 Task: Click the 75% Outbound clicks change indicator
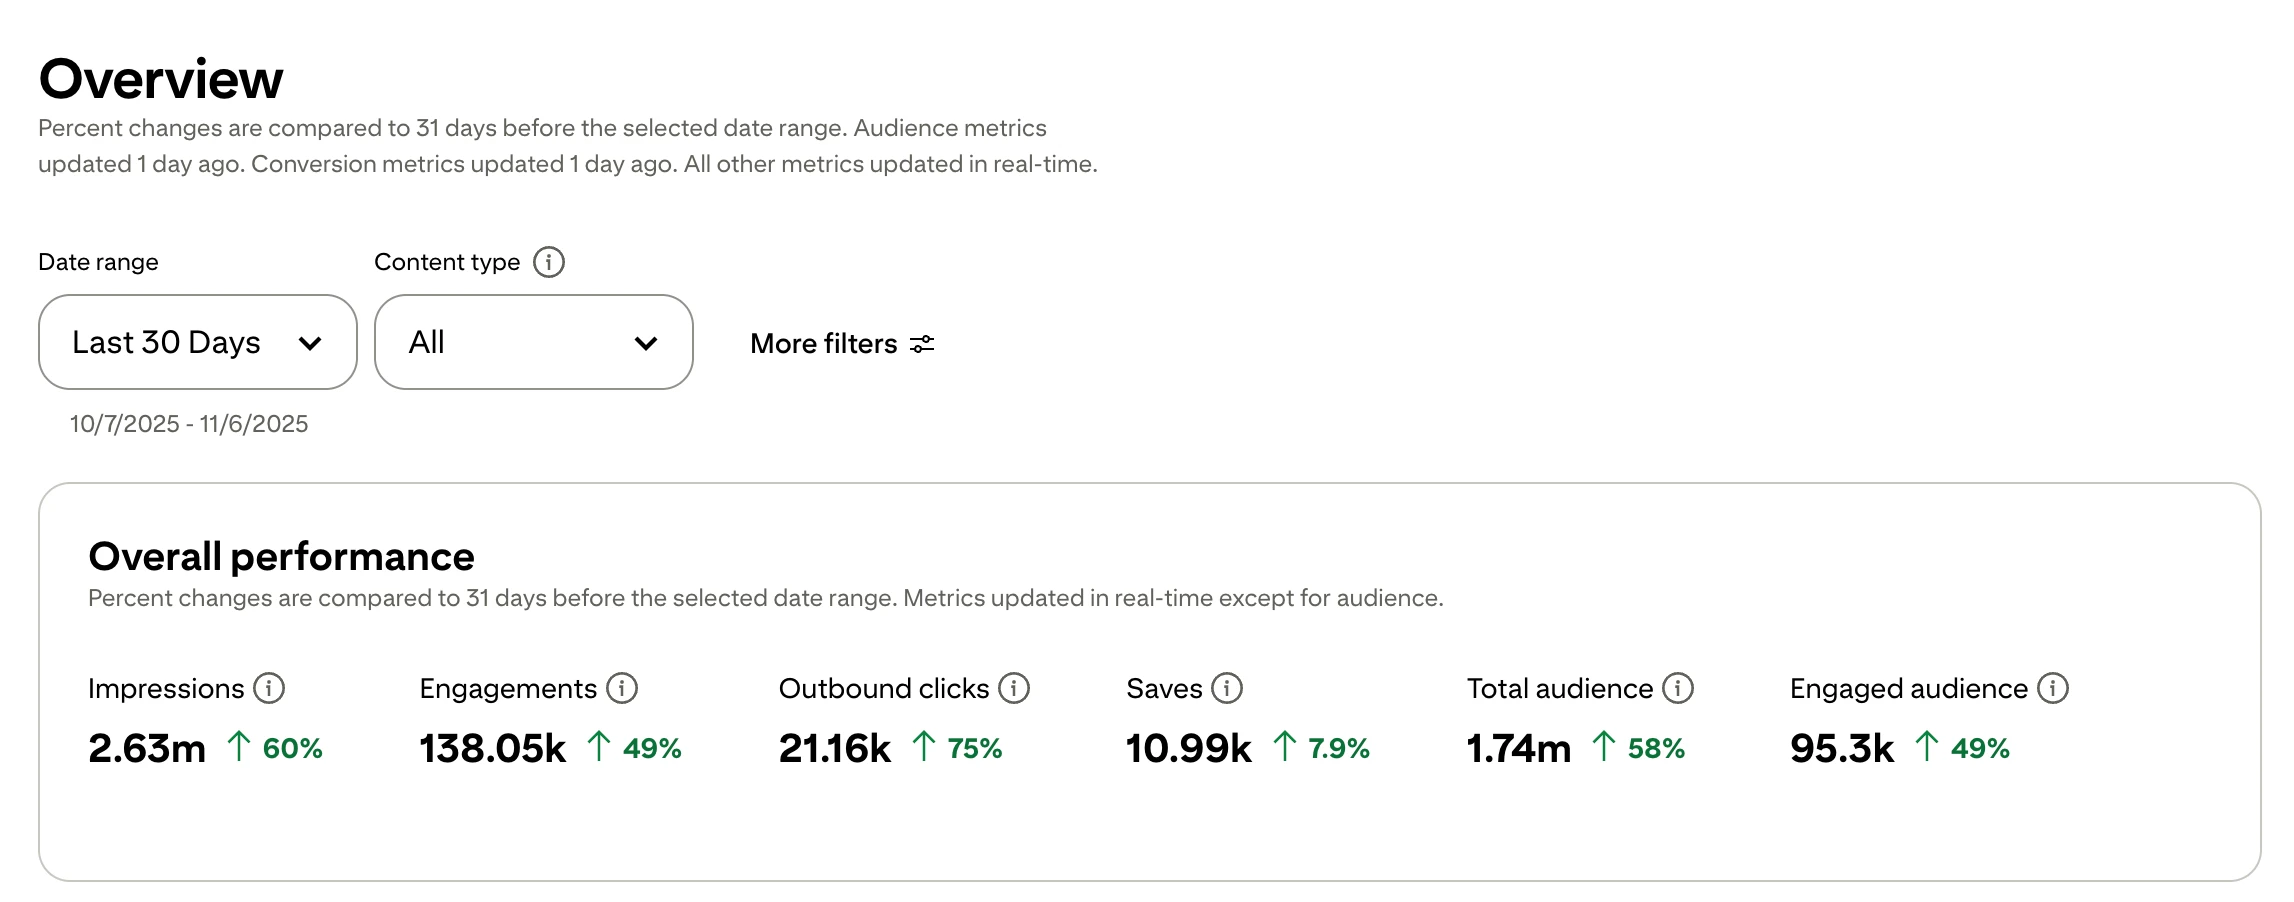[973, 748]
